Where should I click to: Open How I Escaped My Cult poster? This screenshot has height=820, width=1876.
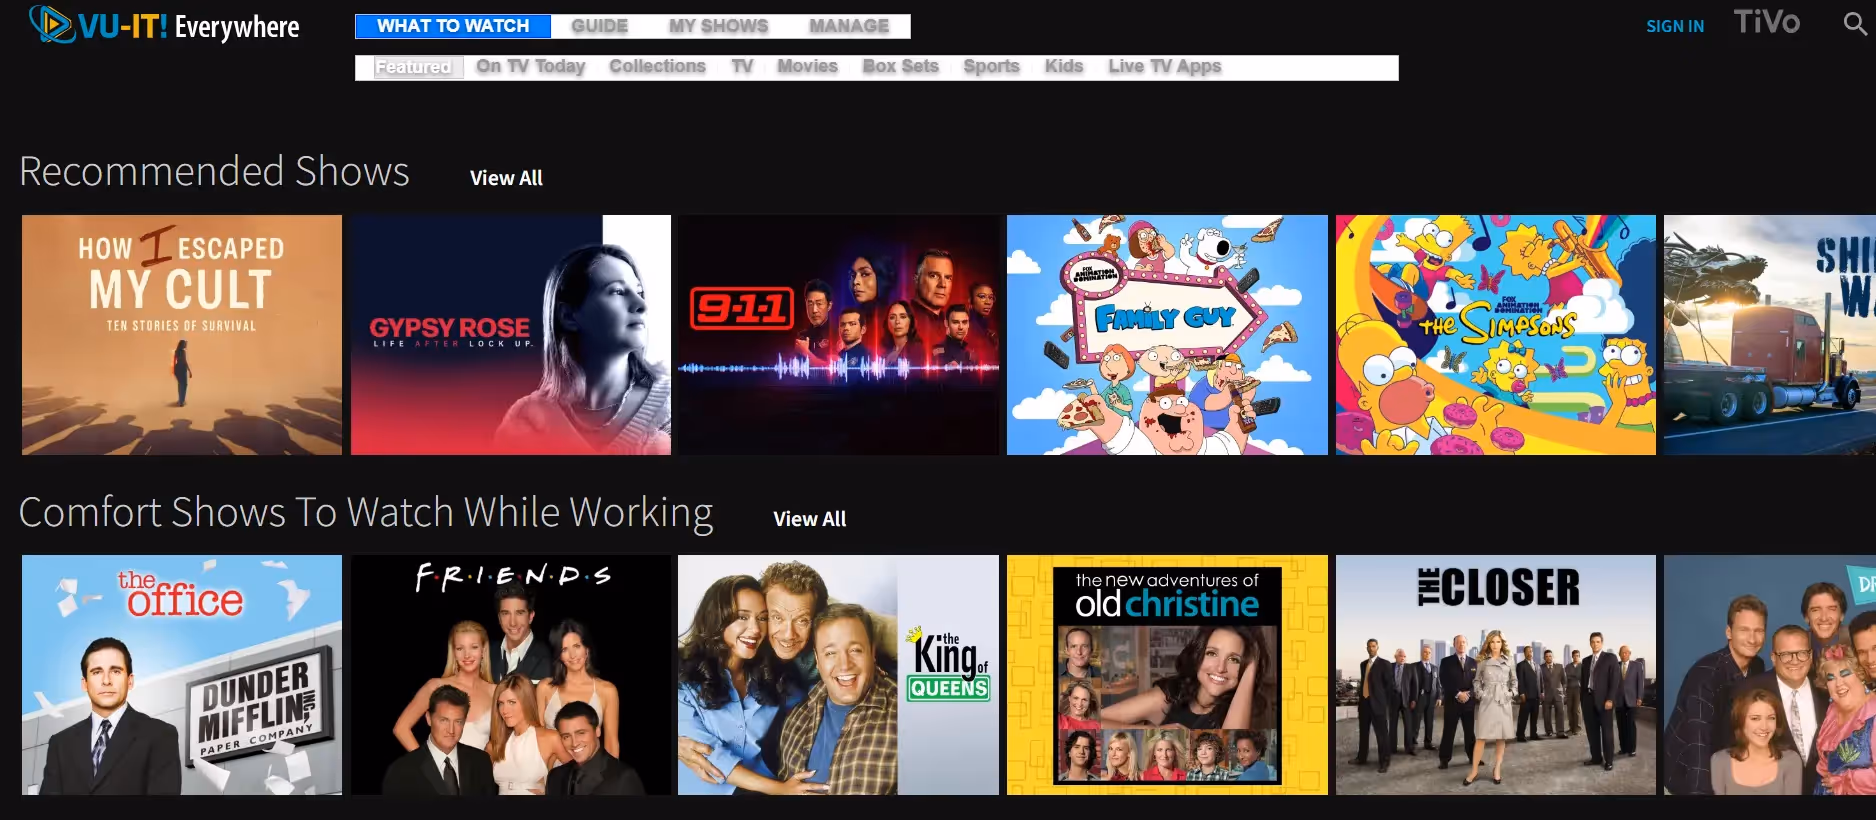pyautogui.click(x=182, y=335)
